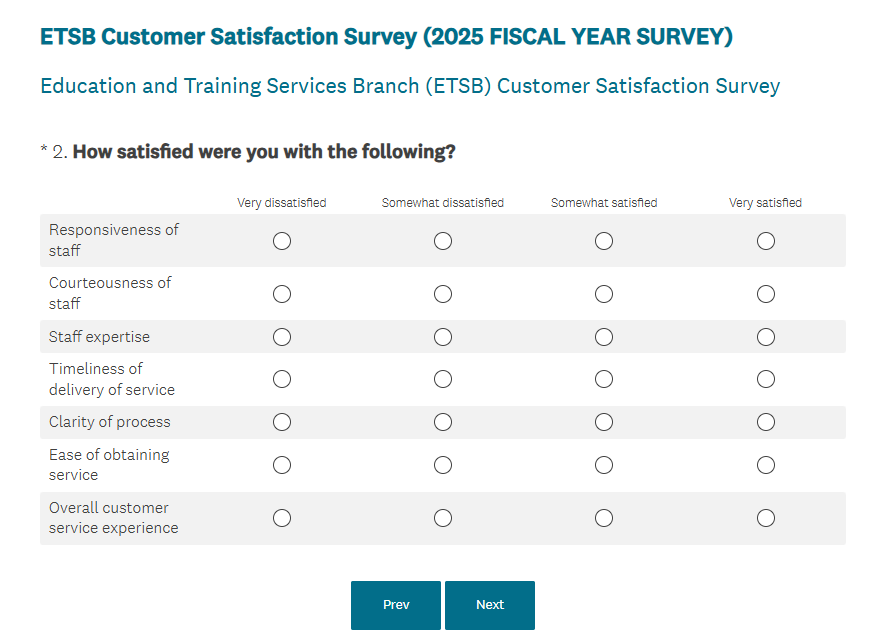Select Very satisfied for Responsiveness of staff
The height and width of the screenshot is (641, 879).
(766, 241)
